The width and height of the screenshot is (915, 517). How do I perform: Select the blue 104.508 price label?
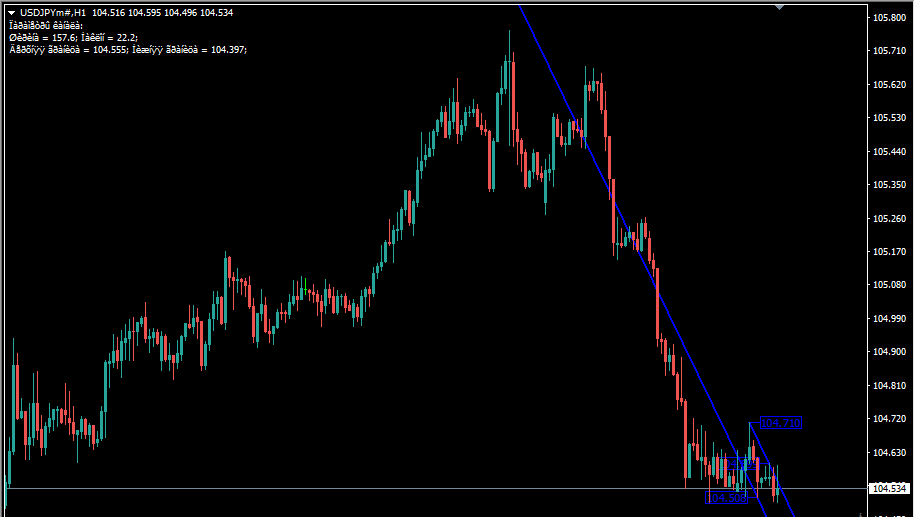point(727,497)
